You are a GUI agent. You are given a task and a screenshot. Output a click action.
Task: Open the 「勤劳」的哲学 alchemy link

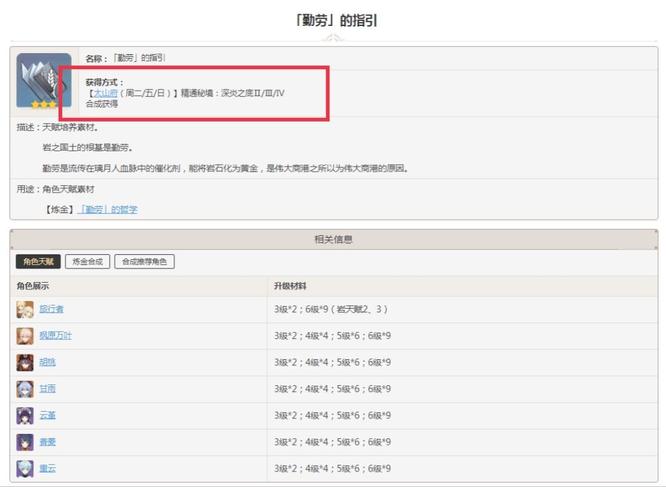(108, 210)
